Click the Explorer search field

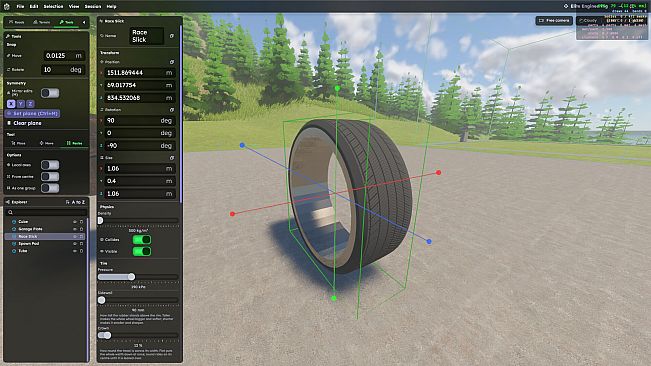tap(46, 212)
